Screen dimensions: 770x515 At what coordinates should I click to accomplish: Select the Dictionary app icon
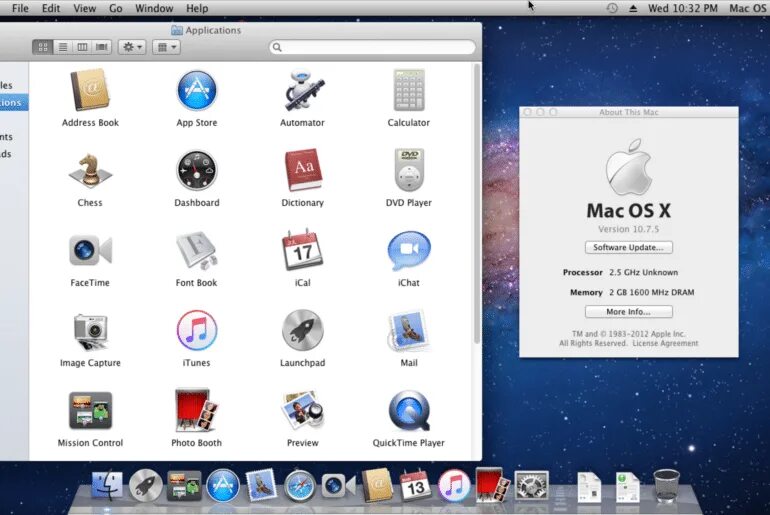[x=302, y=170]
